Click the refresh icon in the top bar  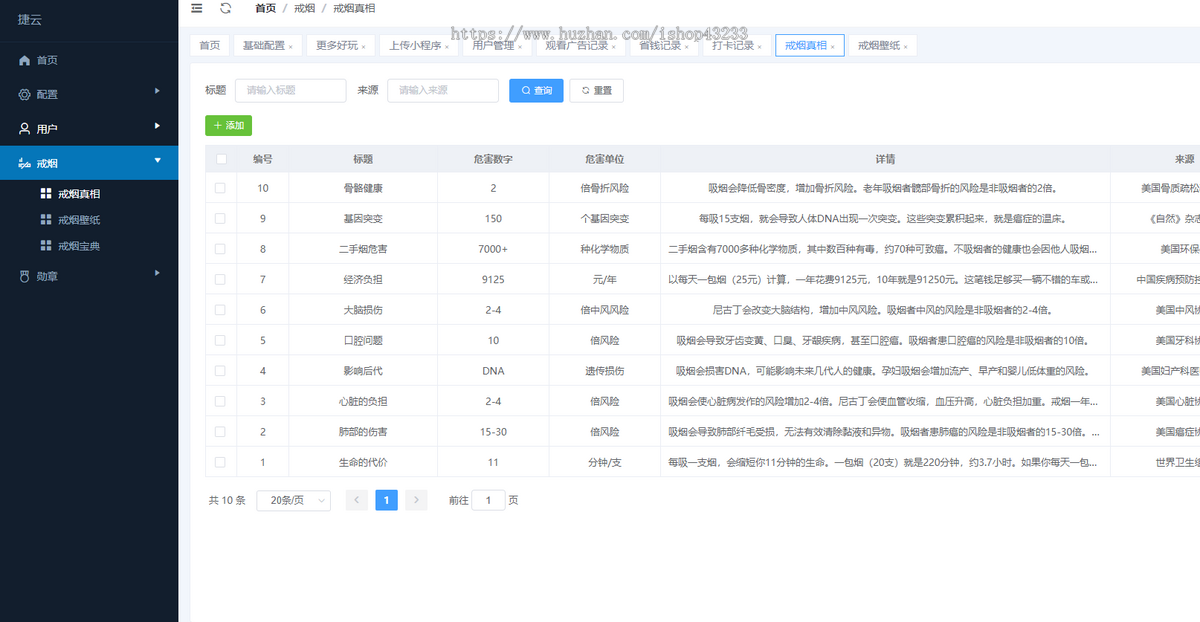coord(226,8)
